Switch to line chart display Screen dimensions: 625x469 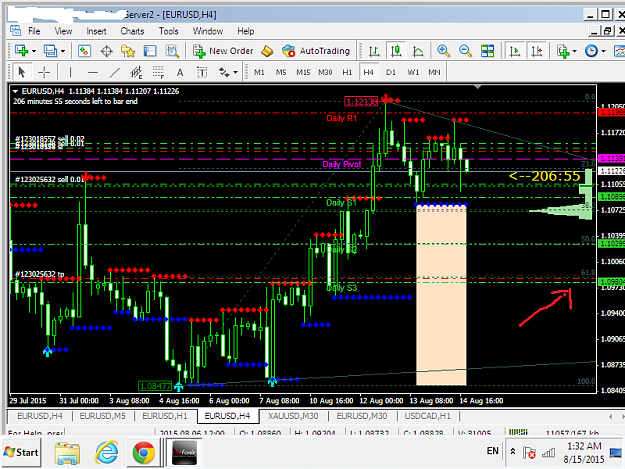tap(418, 51)
